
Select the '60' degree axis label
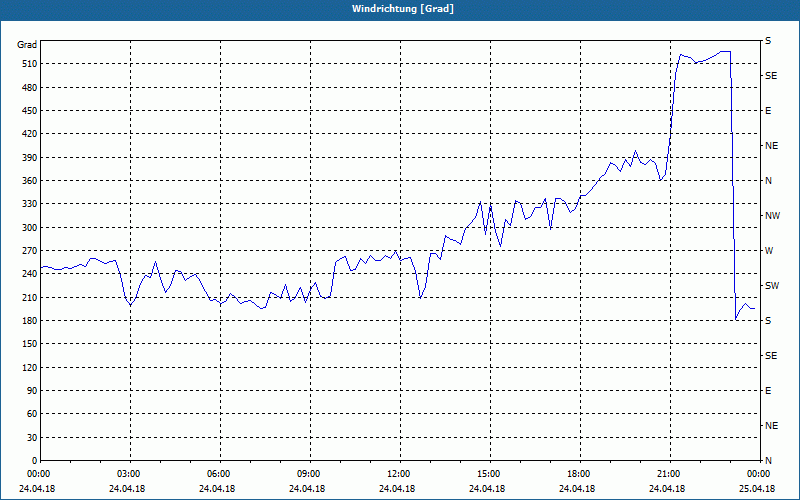coord(32,414)
